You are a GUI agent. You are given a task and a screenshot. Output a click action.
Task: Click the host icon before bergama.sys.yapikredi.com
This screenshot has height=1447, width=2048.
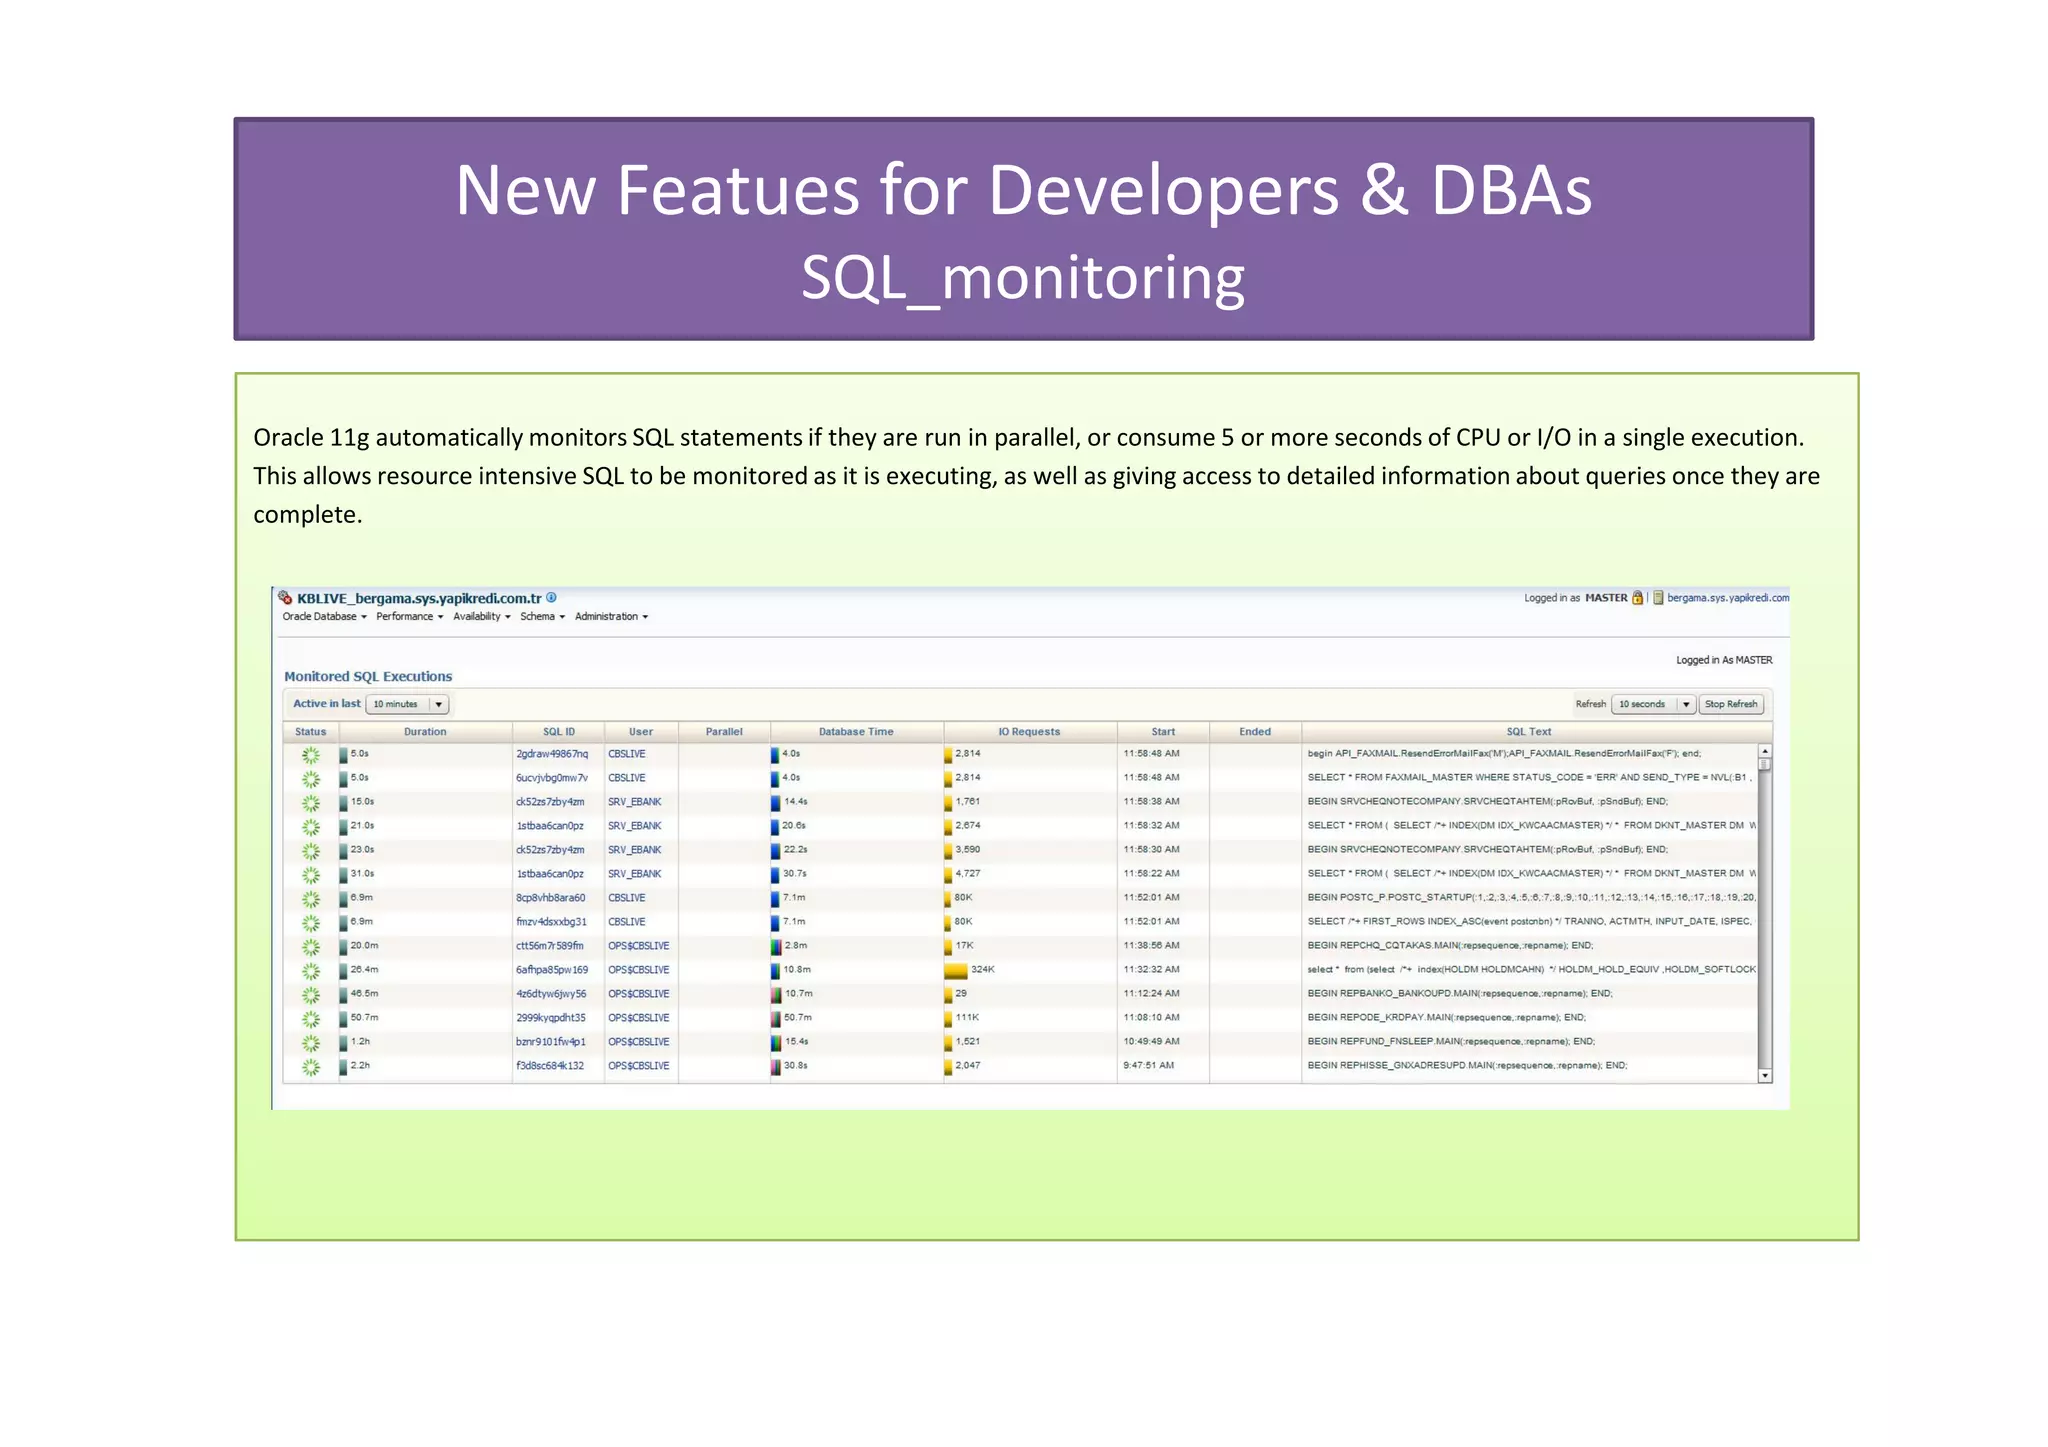pos(1658,598)
